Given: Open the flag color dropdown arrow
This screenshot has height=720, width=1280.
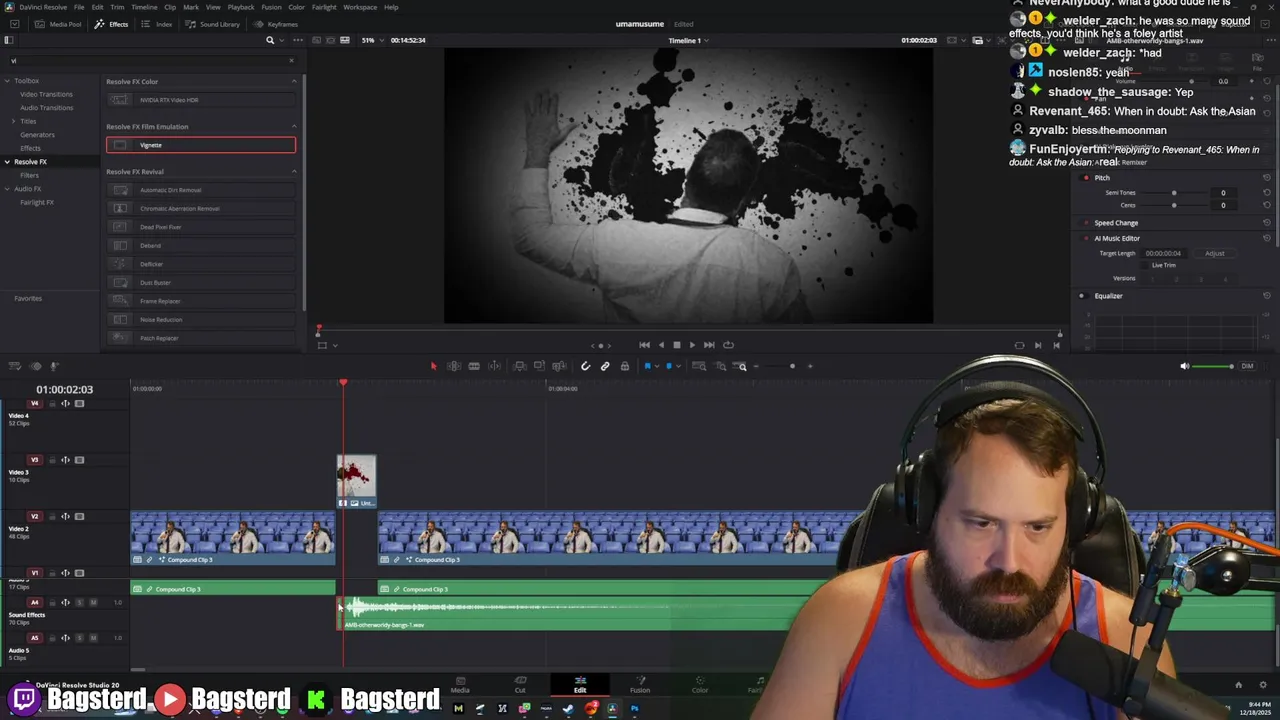Looking at the screenshot, I should coord(656,366).
